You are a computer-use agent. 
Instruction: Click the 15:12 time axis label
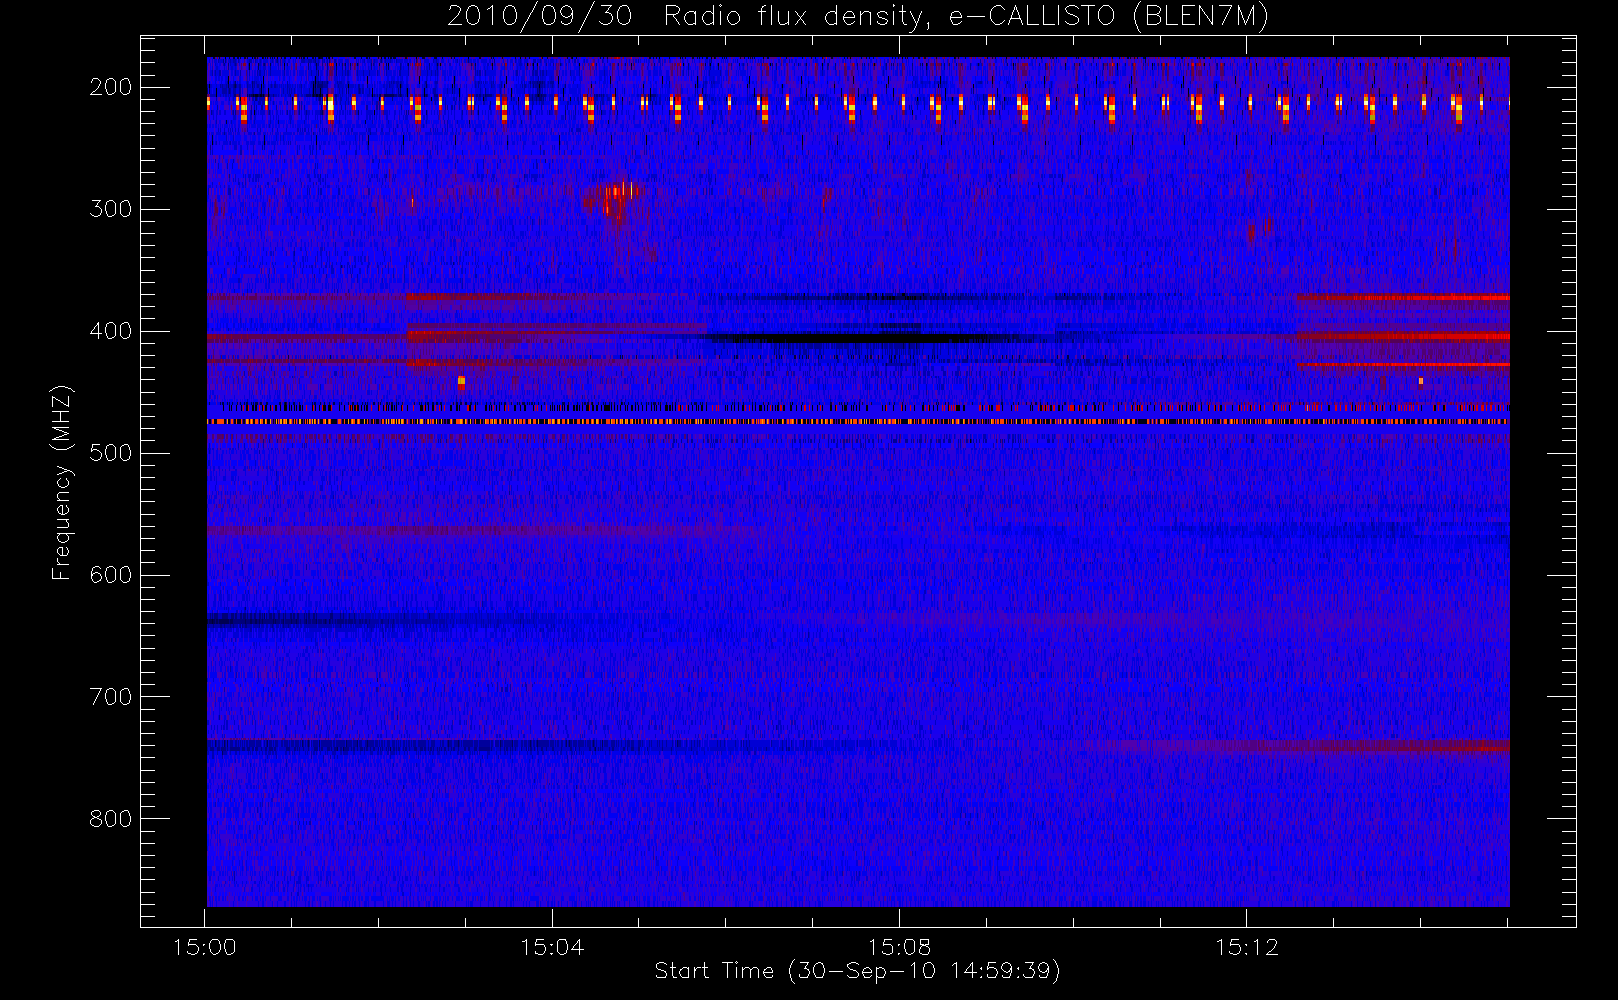(1246, 946)
